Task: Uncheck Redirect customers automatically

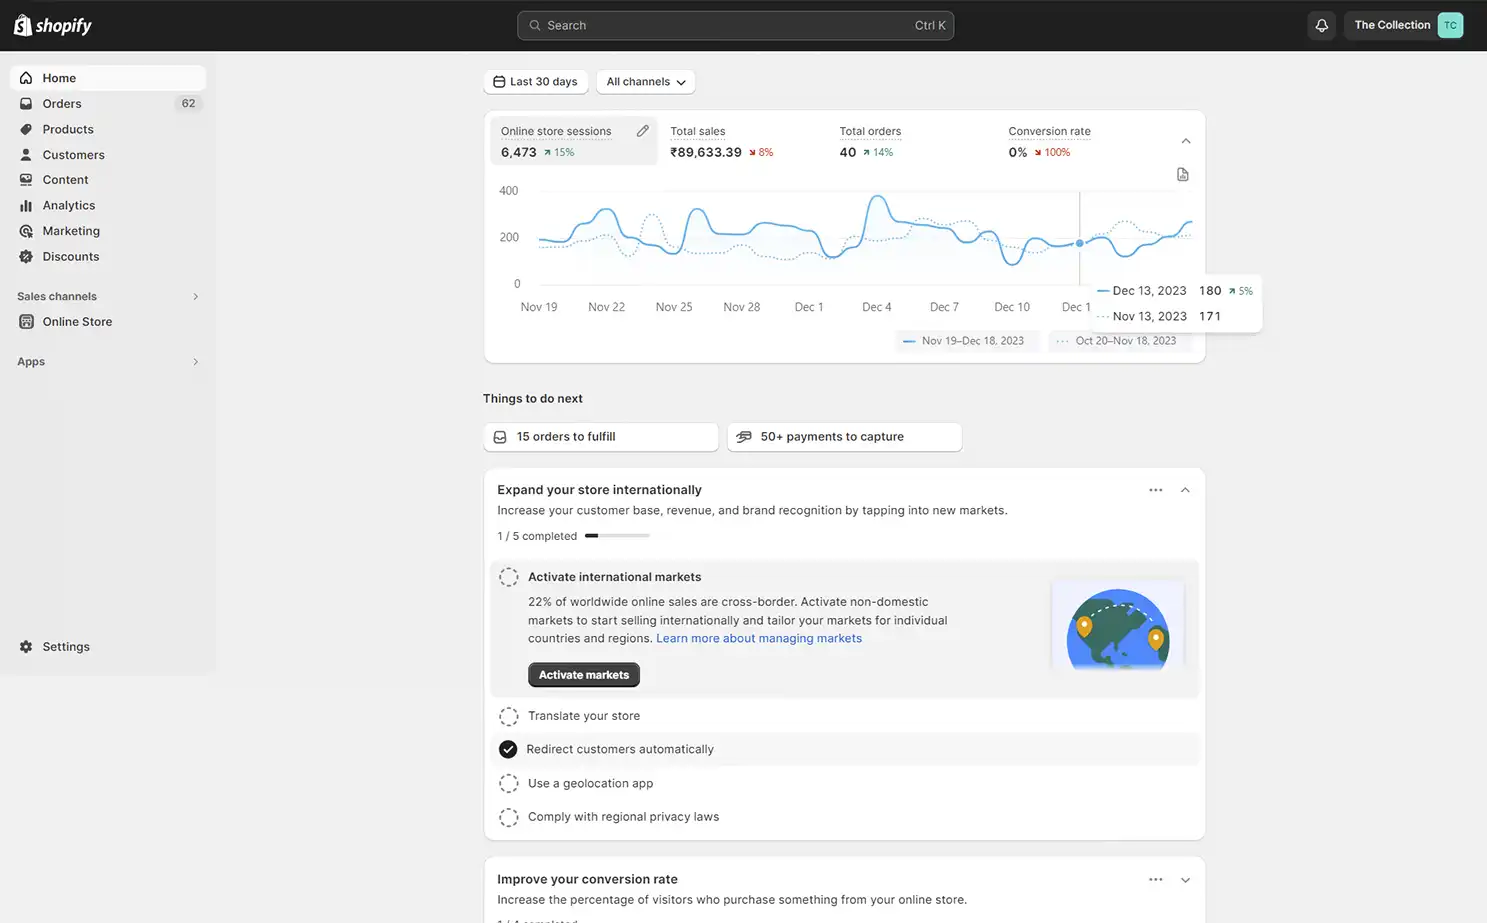Action: 508,749
